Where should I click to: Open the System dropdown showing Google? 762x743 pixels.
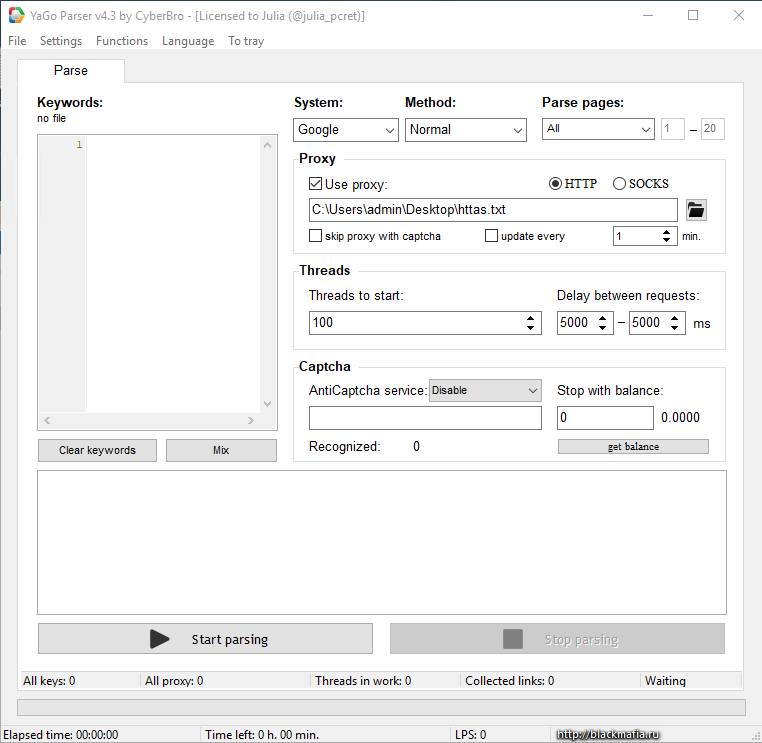[x=346, y=130]
